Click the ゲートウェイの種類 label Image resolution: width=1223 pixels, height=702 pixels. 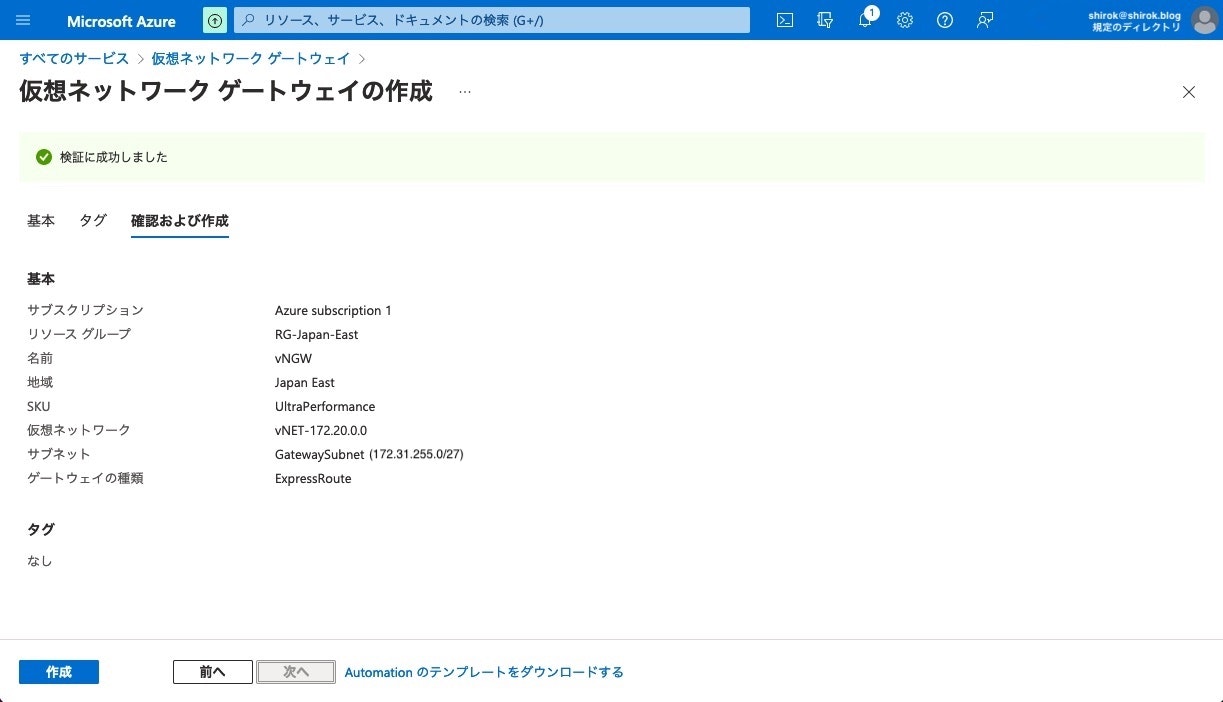(85, 478)
